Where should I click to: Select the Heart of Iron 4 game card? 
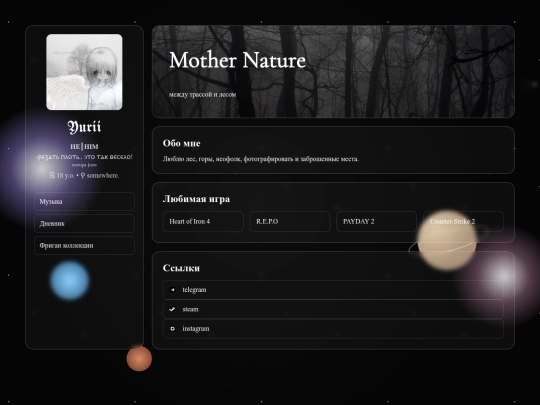(x=203, y=221)
